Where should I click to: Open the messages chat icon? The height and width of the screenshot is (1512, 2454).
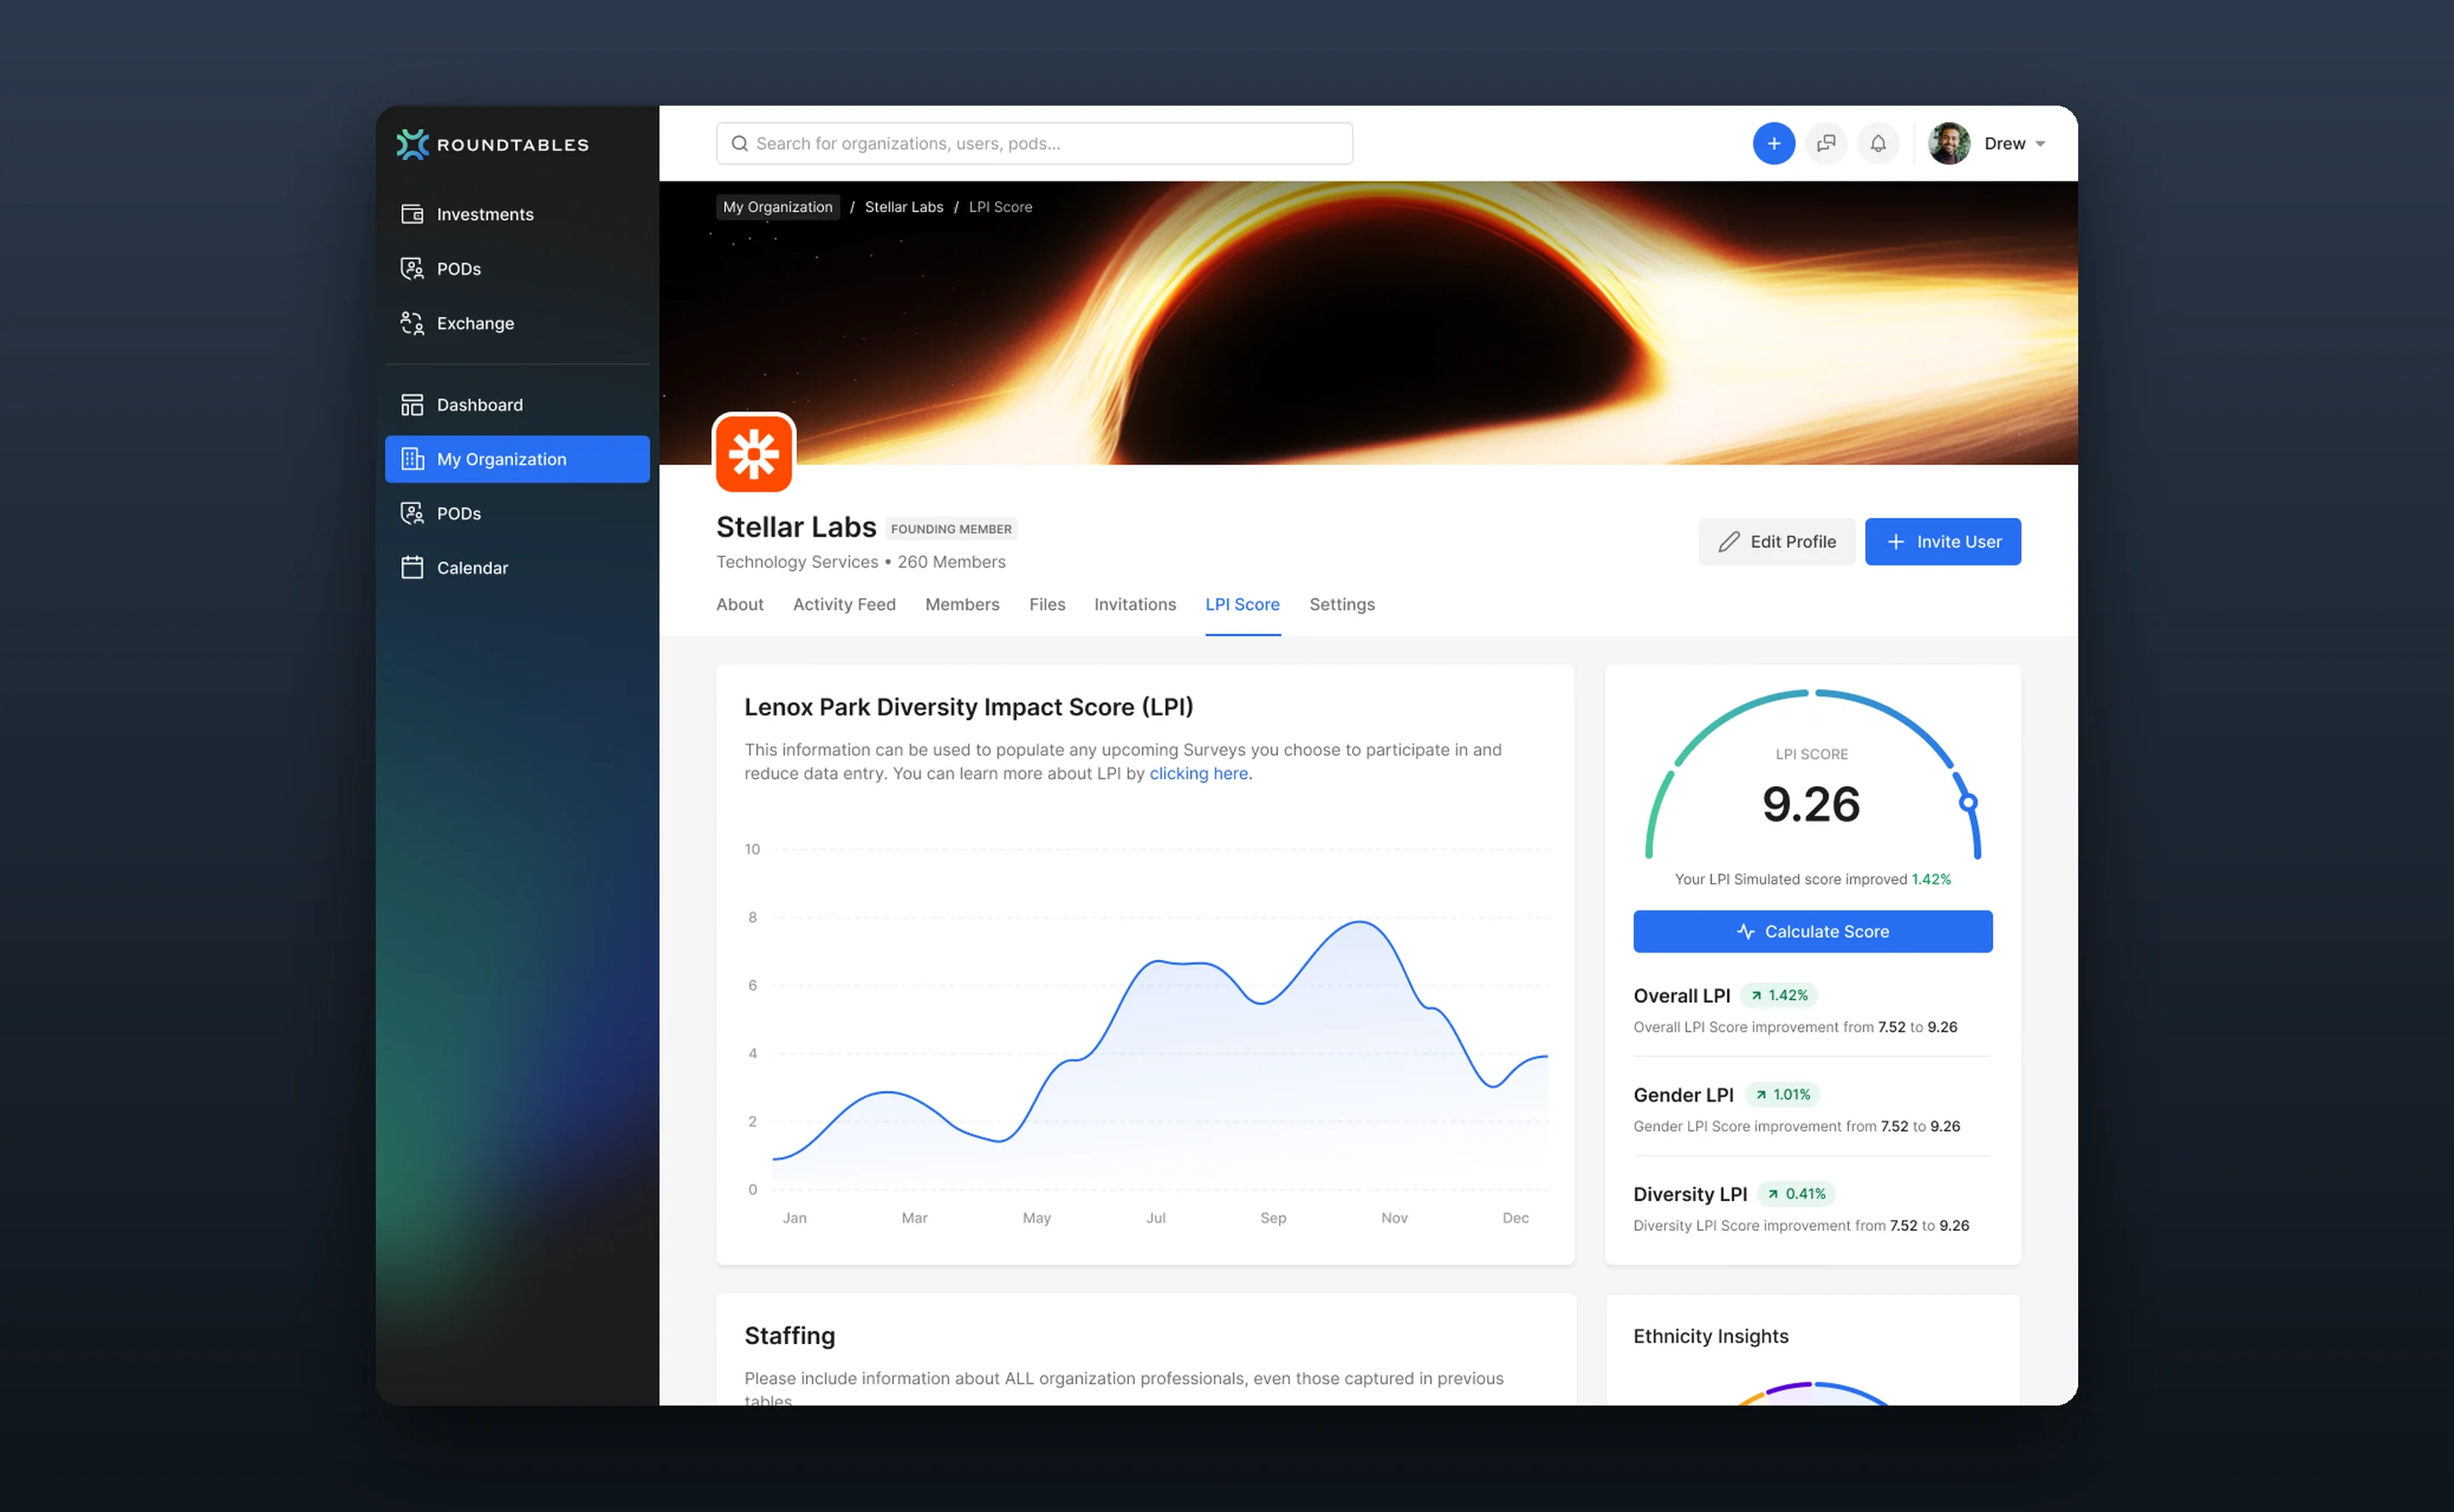[1826, 144]
